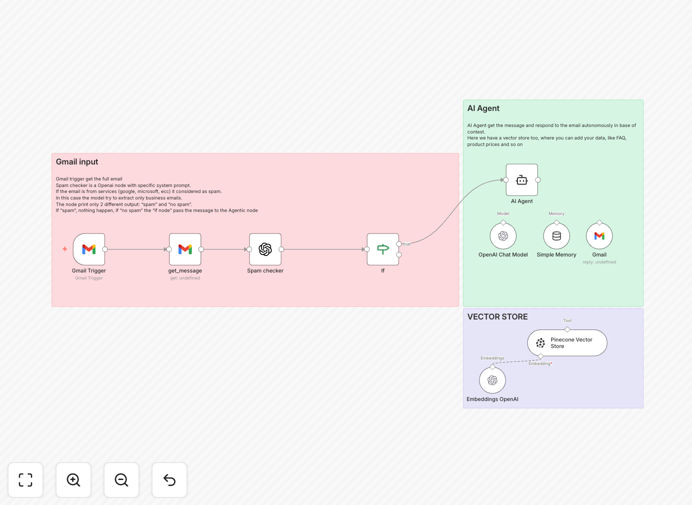Click the If node true output connector
Viewport: 692px width, 505px height.
(x=399, y=244)
